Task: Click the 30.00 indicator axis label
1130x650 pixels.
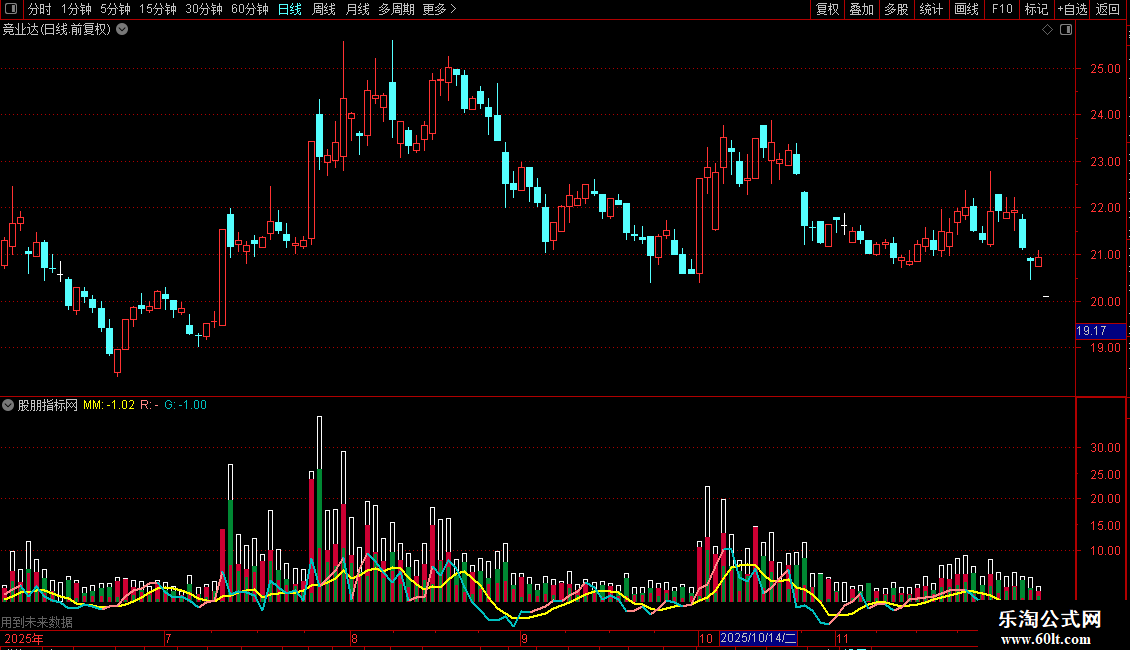Action: 1105,448
